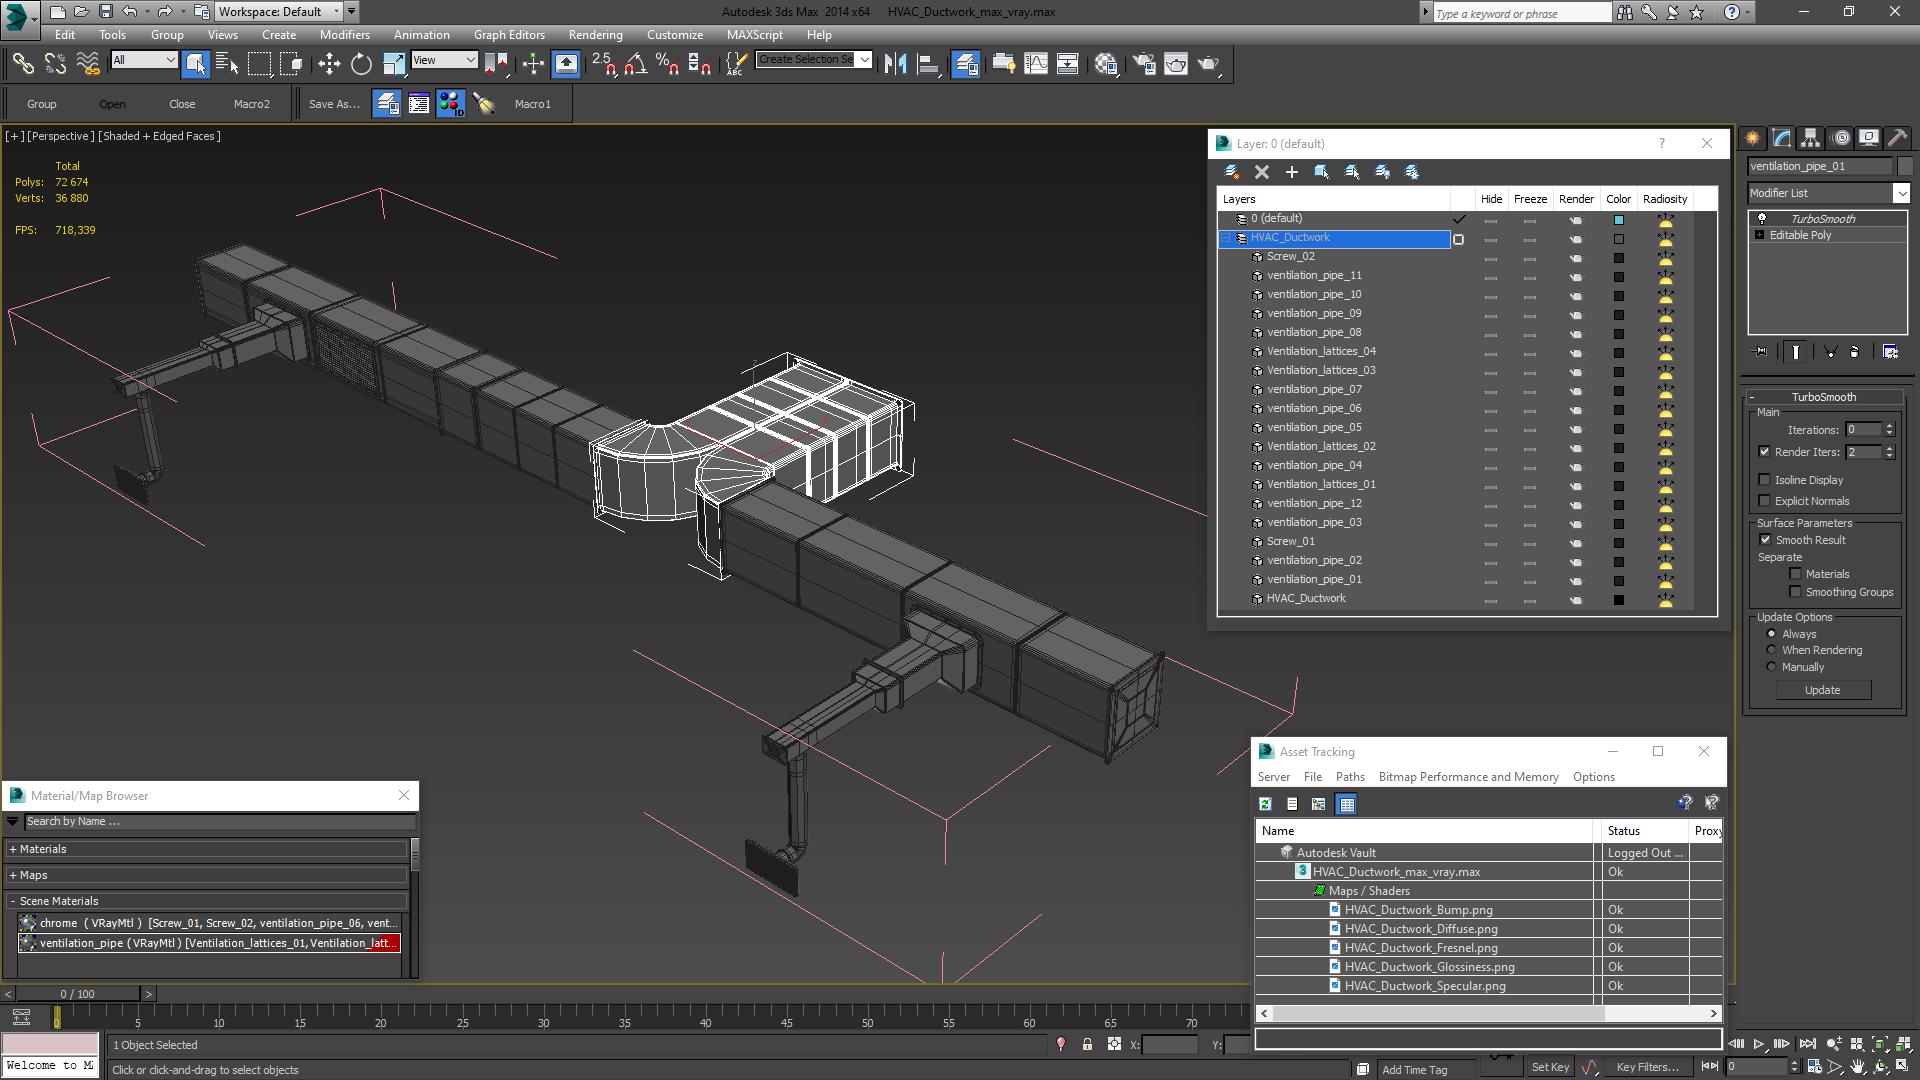Screen dimensions: 1920x1080
Task: Click Delete layer X icon in Layer dialog
Action: [1262, 172]
